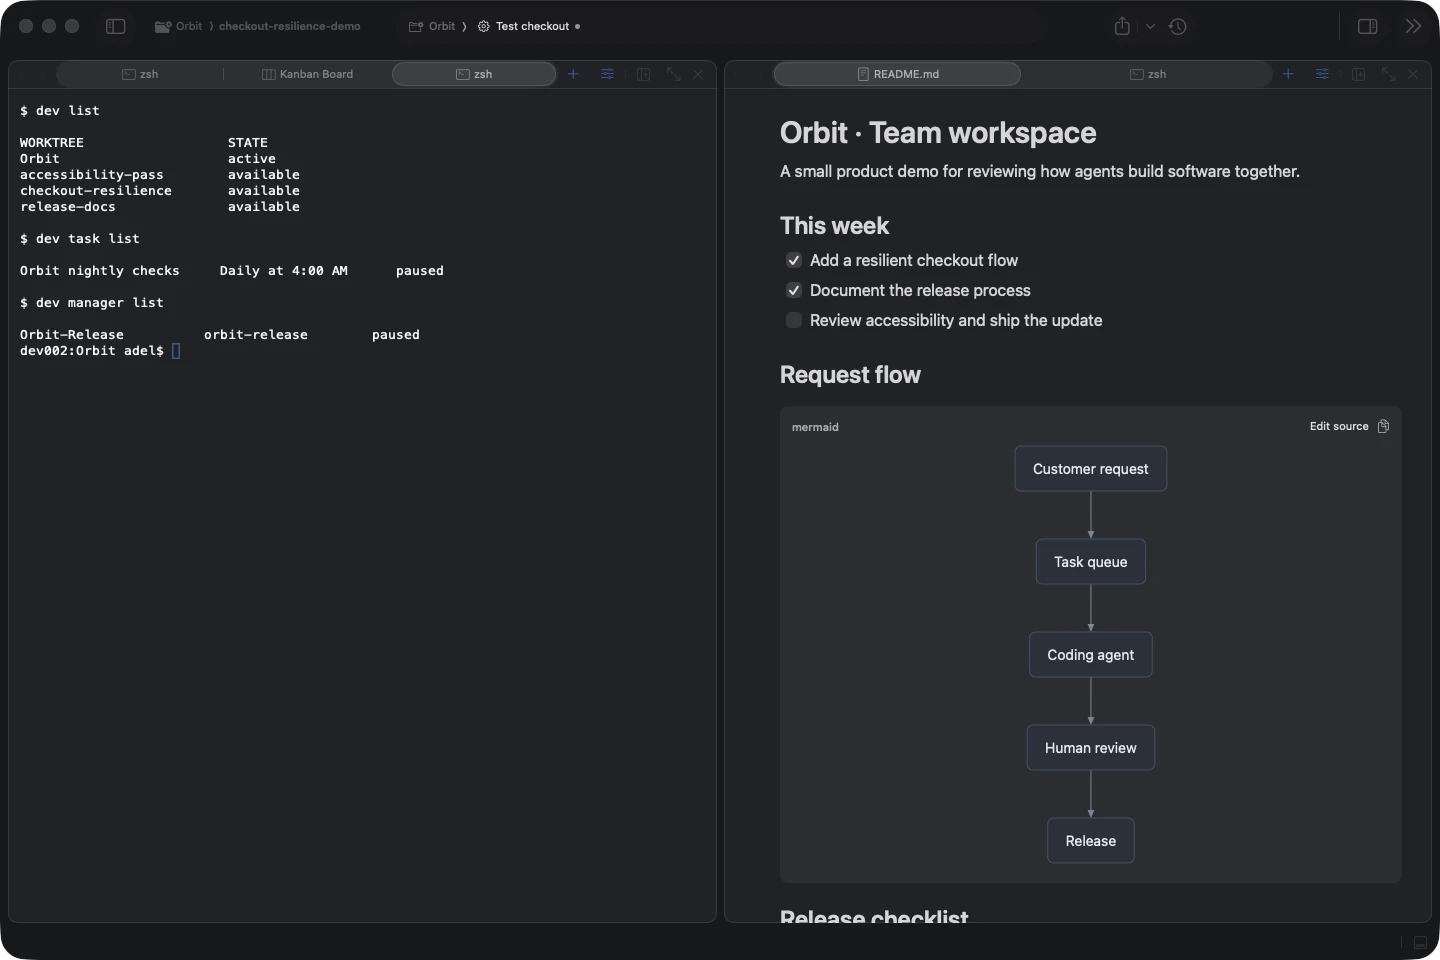The image size is (1440, 960).
Task: Add a new tab in left pane
Action: (573, 74)
